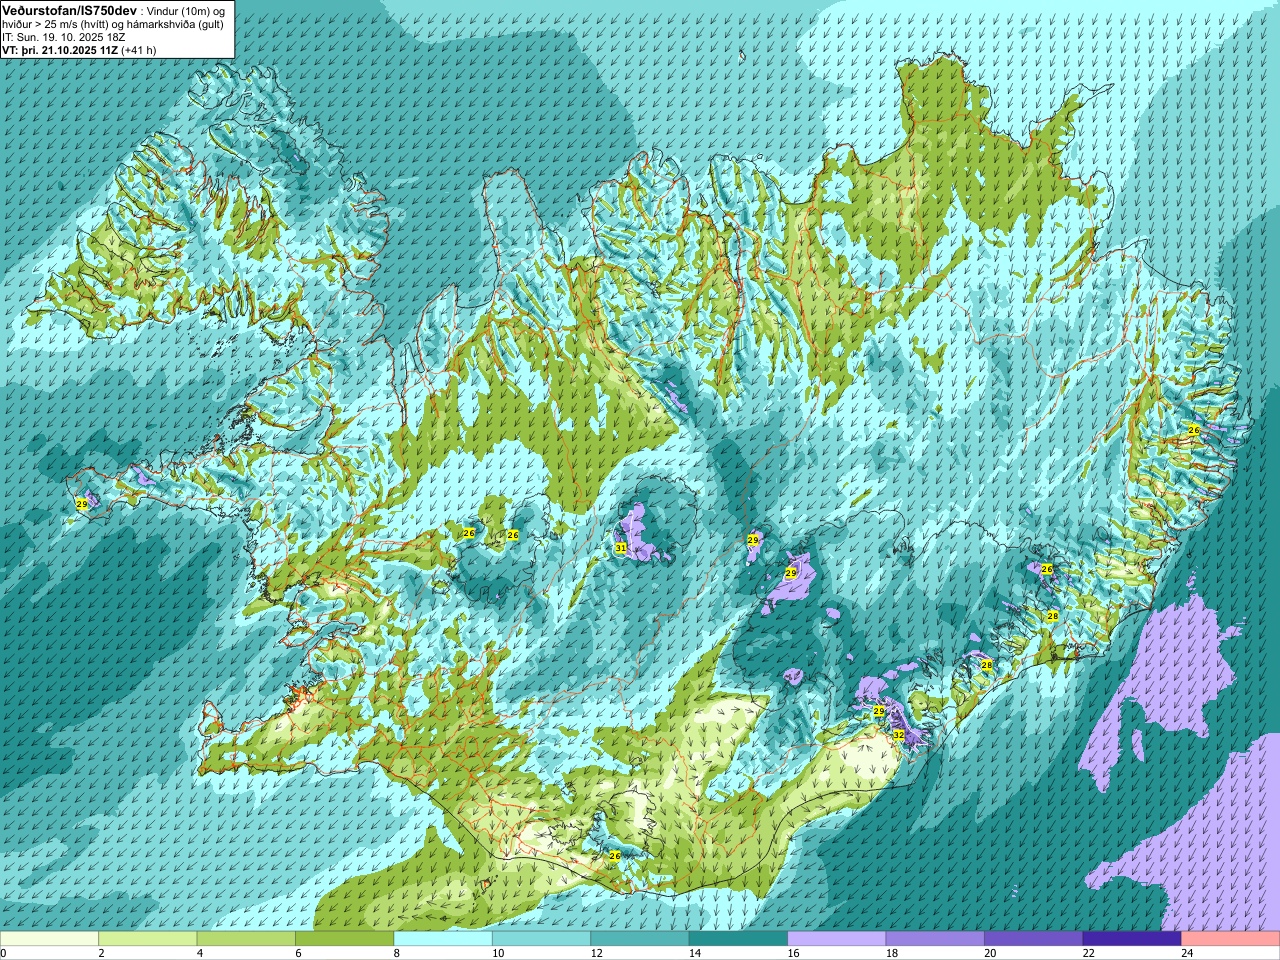Choose the 22–24 m/s dark indigo legend swatch
The height and width of the screenshot is (960, 1280).
click(x=1132, y=939)
